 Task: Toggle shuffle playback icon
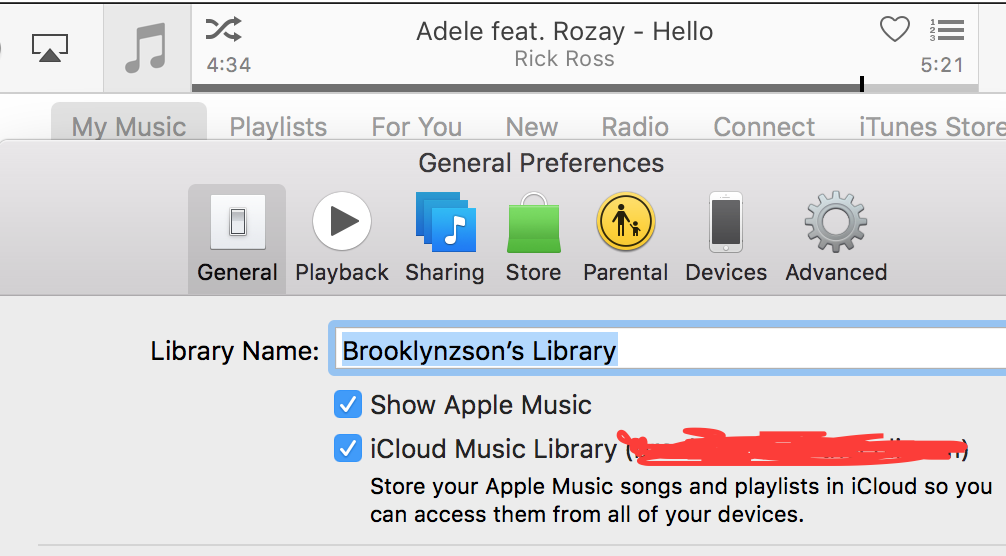coord(223,30)
